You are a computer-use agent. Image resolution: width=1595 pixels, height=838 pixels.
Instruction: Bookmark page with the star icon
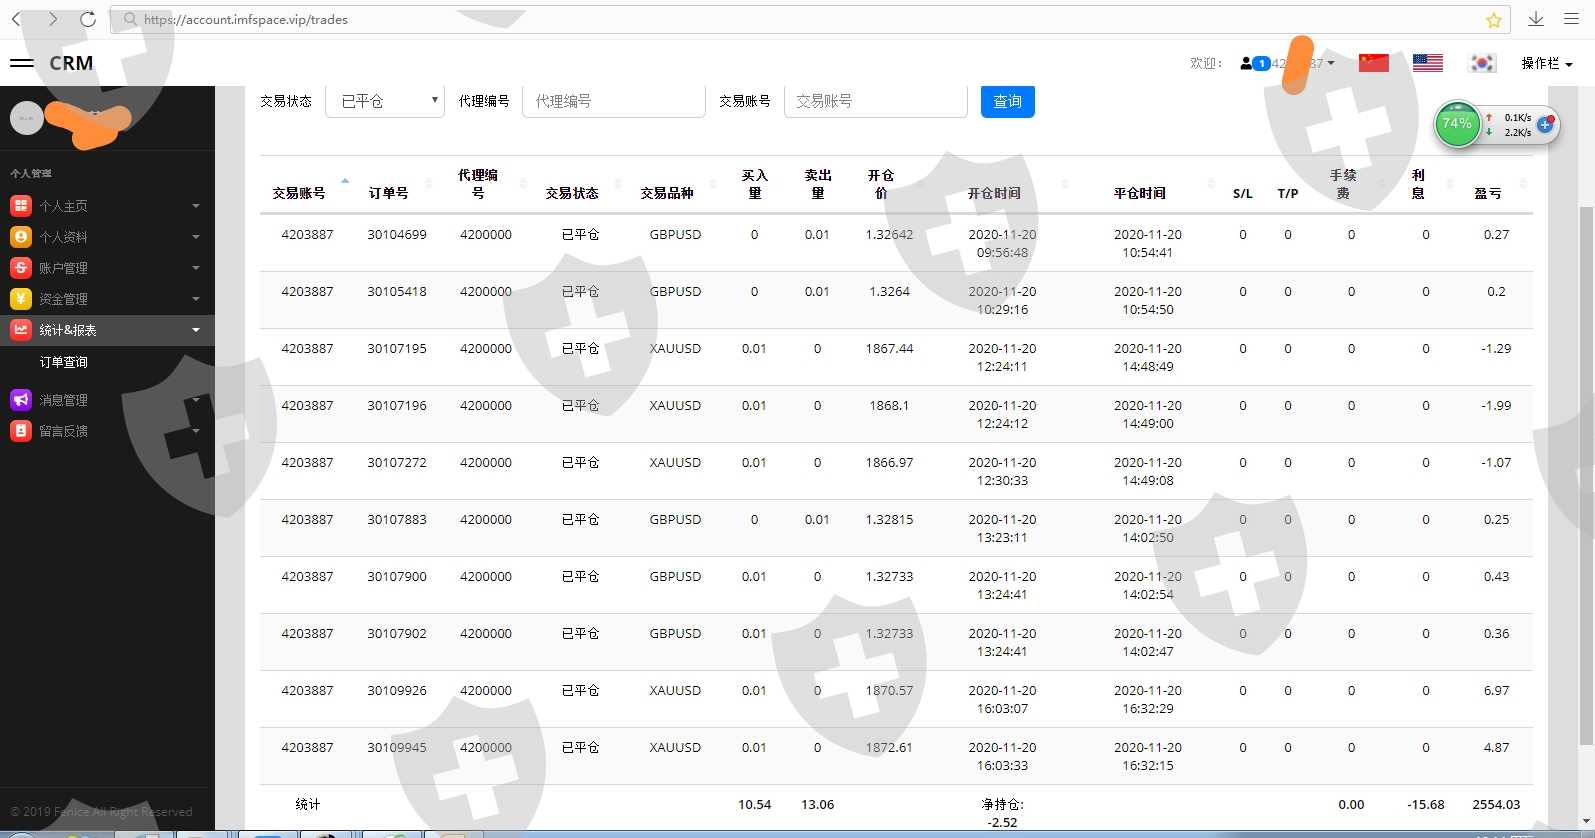click(x=1493, y=20)
